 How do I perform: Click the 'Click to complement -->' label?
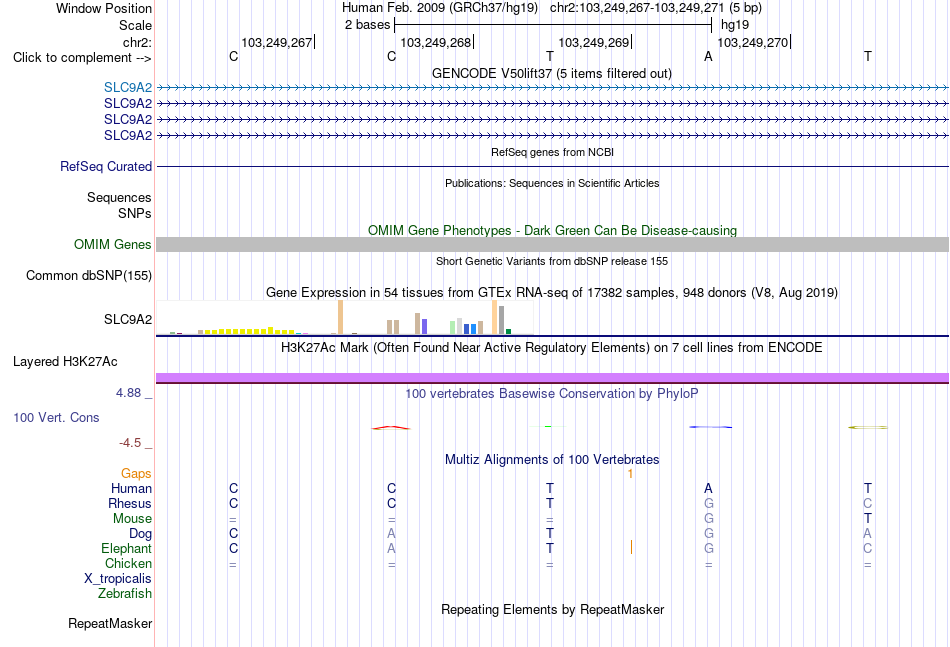point(82,58)
